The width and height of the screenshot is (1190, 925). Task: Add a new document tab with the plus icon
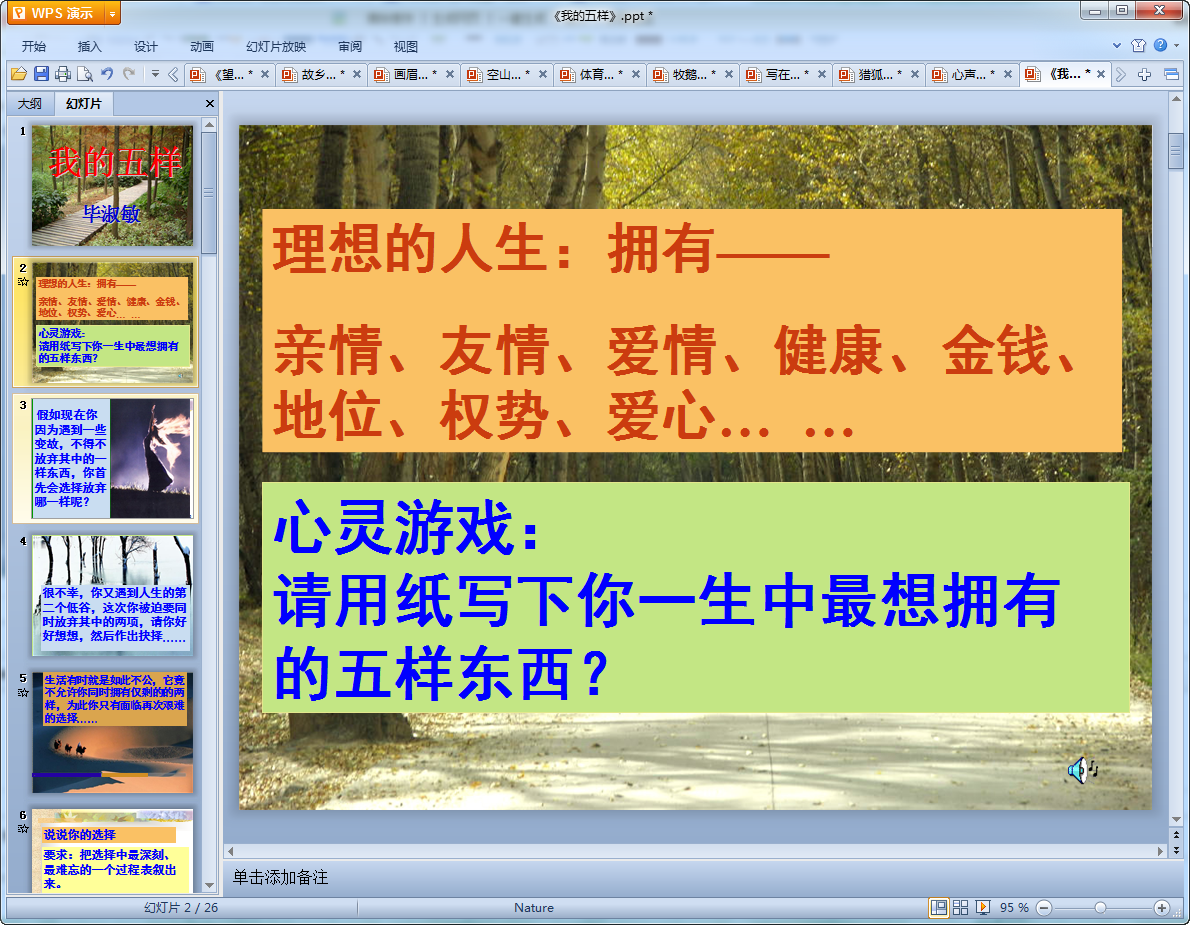coord(1144,74)
